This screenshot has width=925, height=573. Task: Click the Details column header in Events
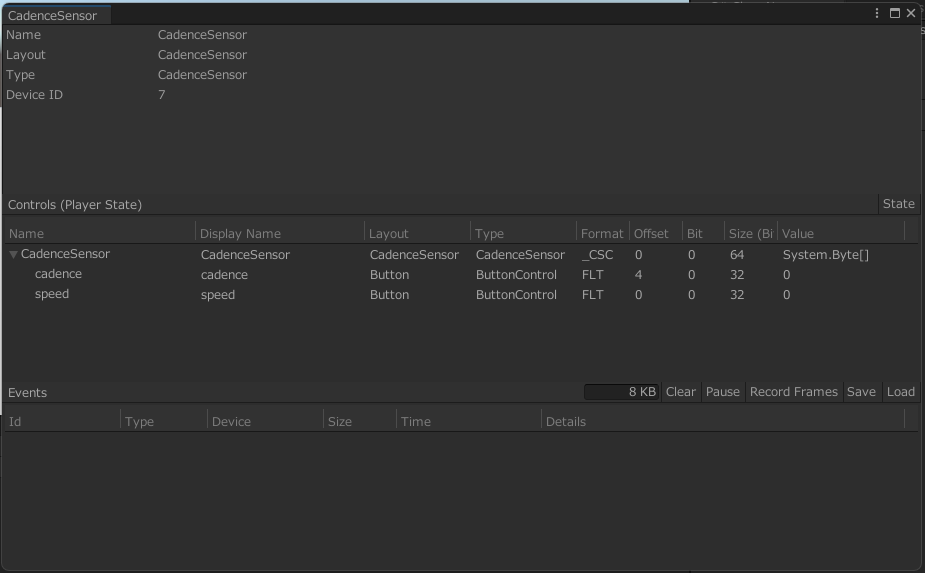[723, 421]
